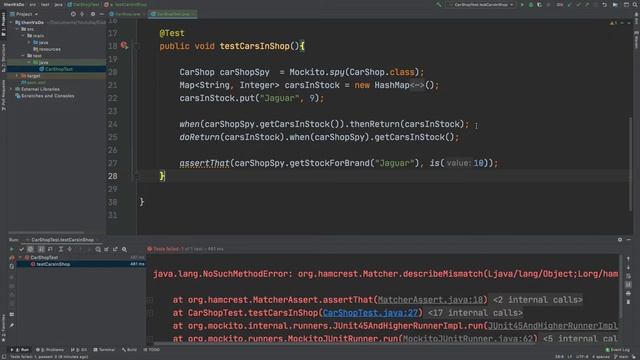Collapse the project root folder node
The image size is (640, 360).
point(11,22)
